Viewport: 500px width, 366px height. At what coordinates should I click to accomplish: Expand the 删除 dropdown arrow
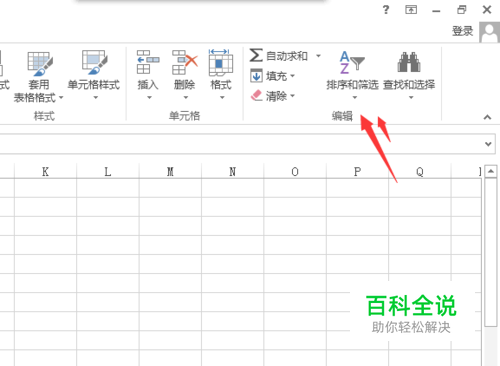click(x=186, y=98)
